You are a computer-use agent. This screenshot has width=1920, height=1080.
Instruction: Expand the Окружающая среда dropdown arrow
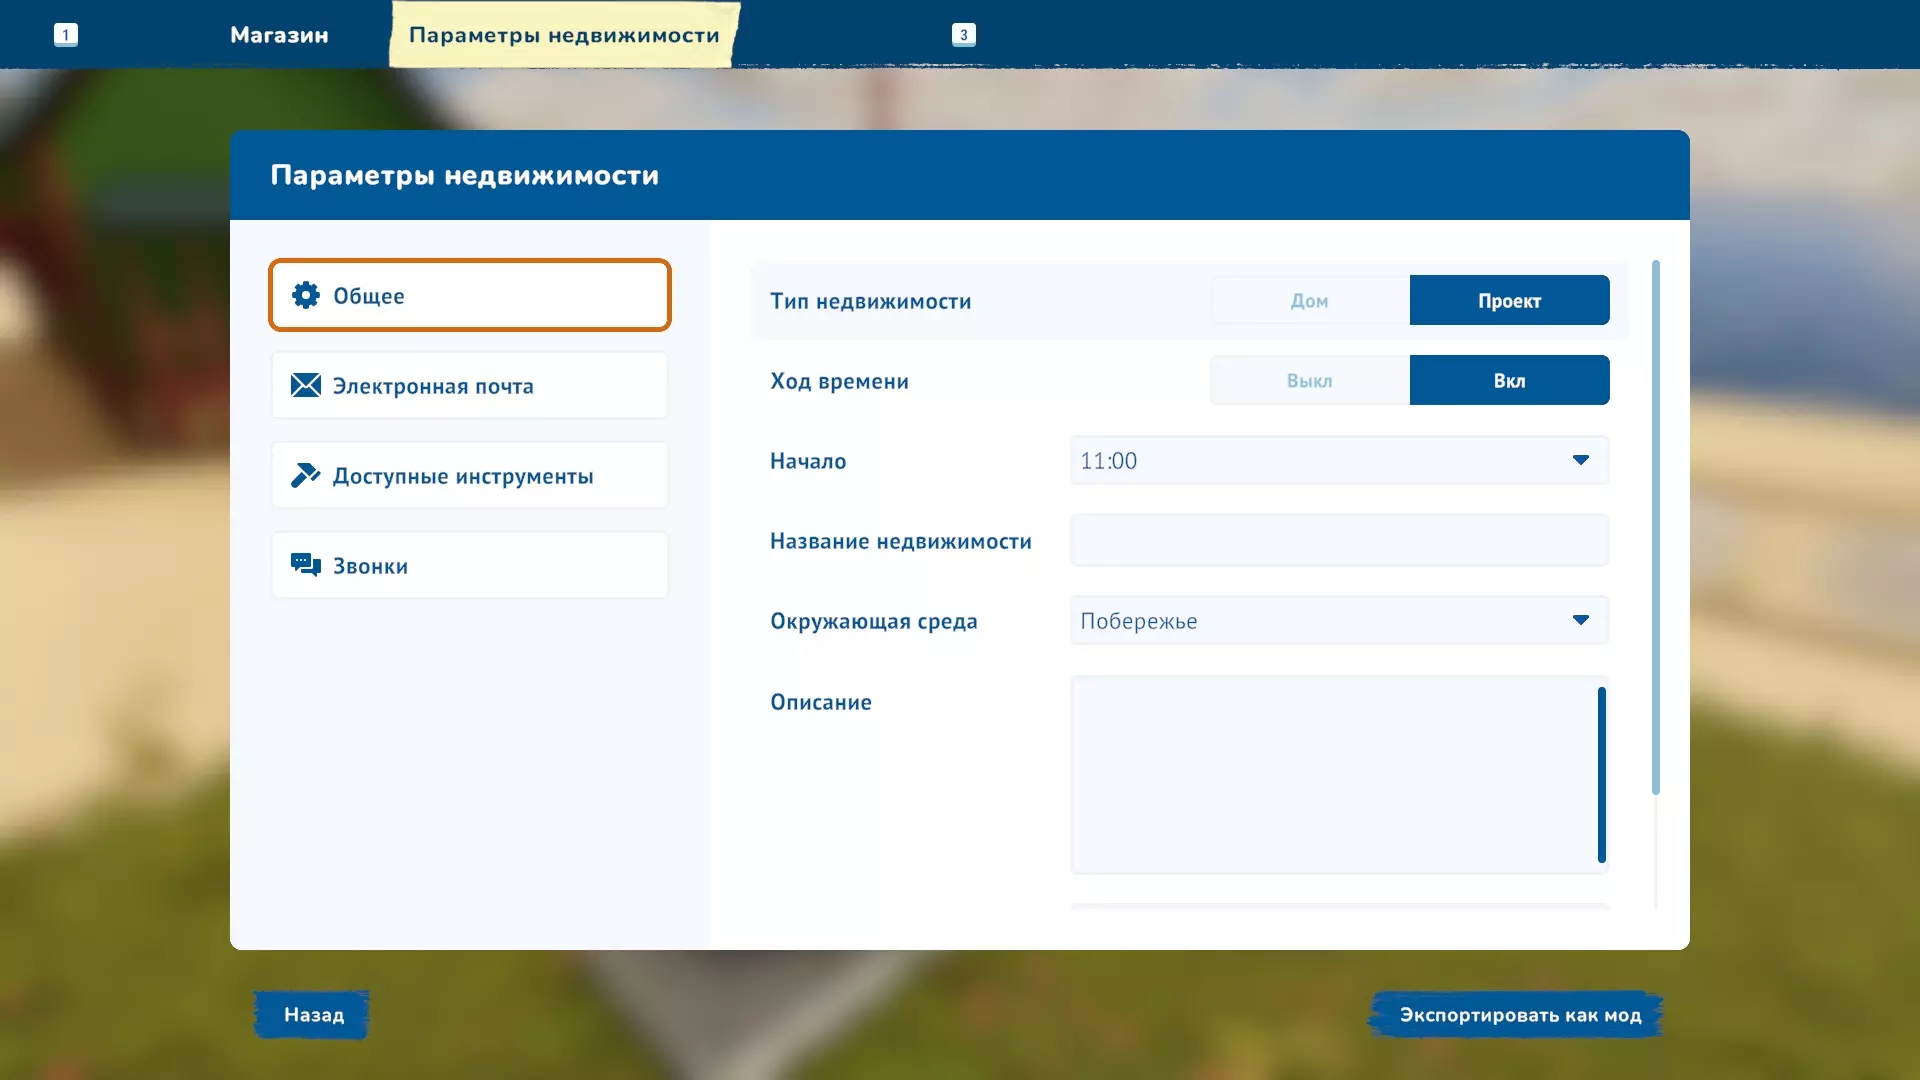point(1580,620)
